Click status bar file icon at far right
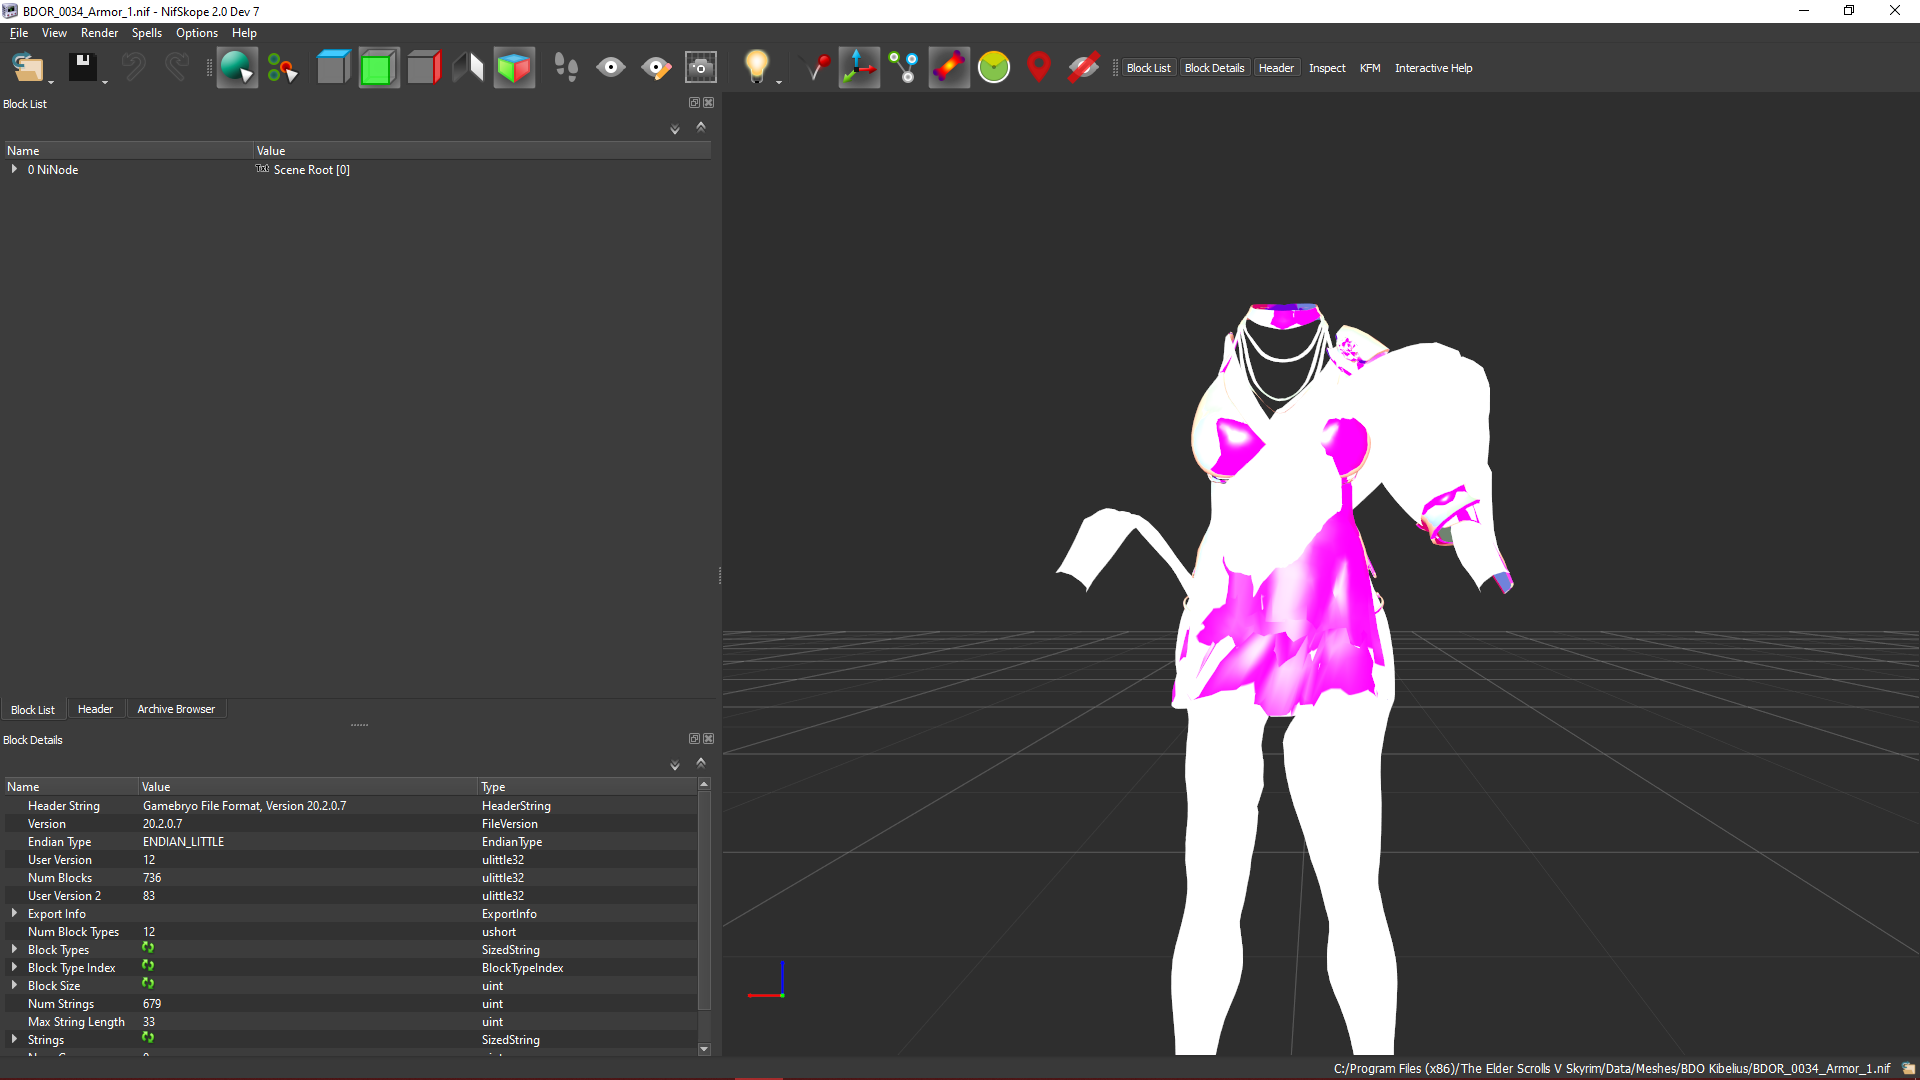Screen dimensions: 1920x1080 (x=1908, y=1068)
